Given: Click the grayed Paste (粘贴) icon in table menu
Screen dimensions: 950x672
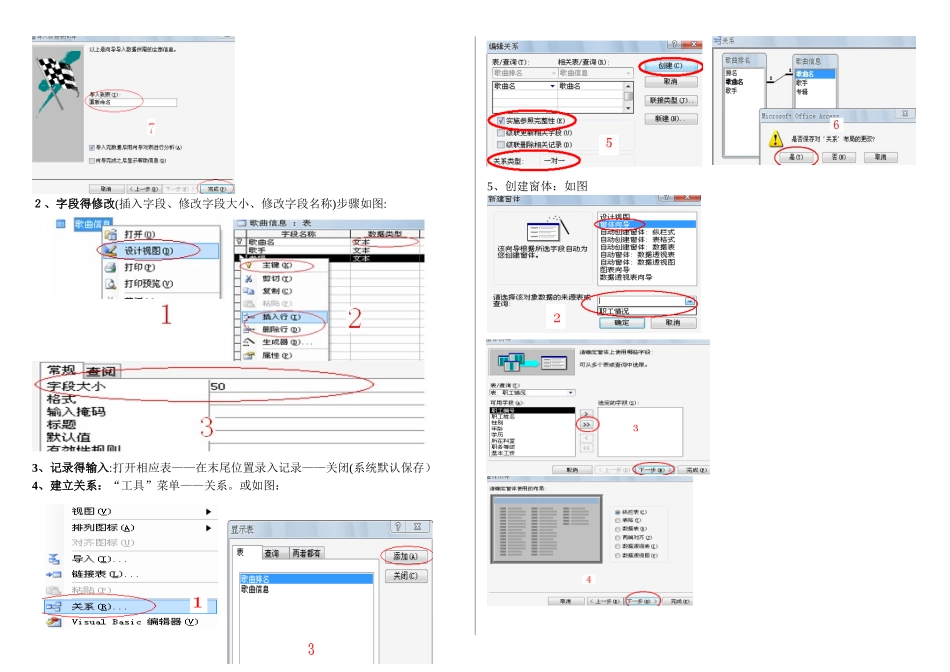Looking at the screenshot, I should tap(249, 304).
